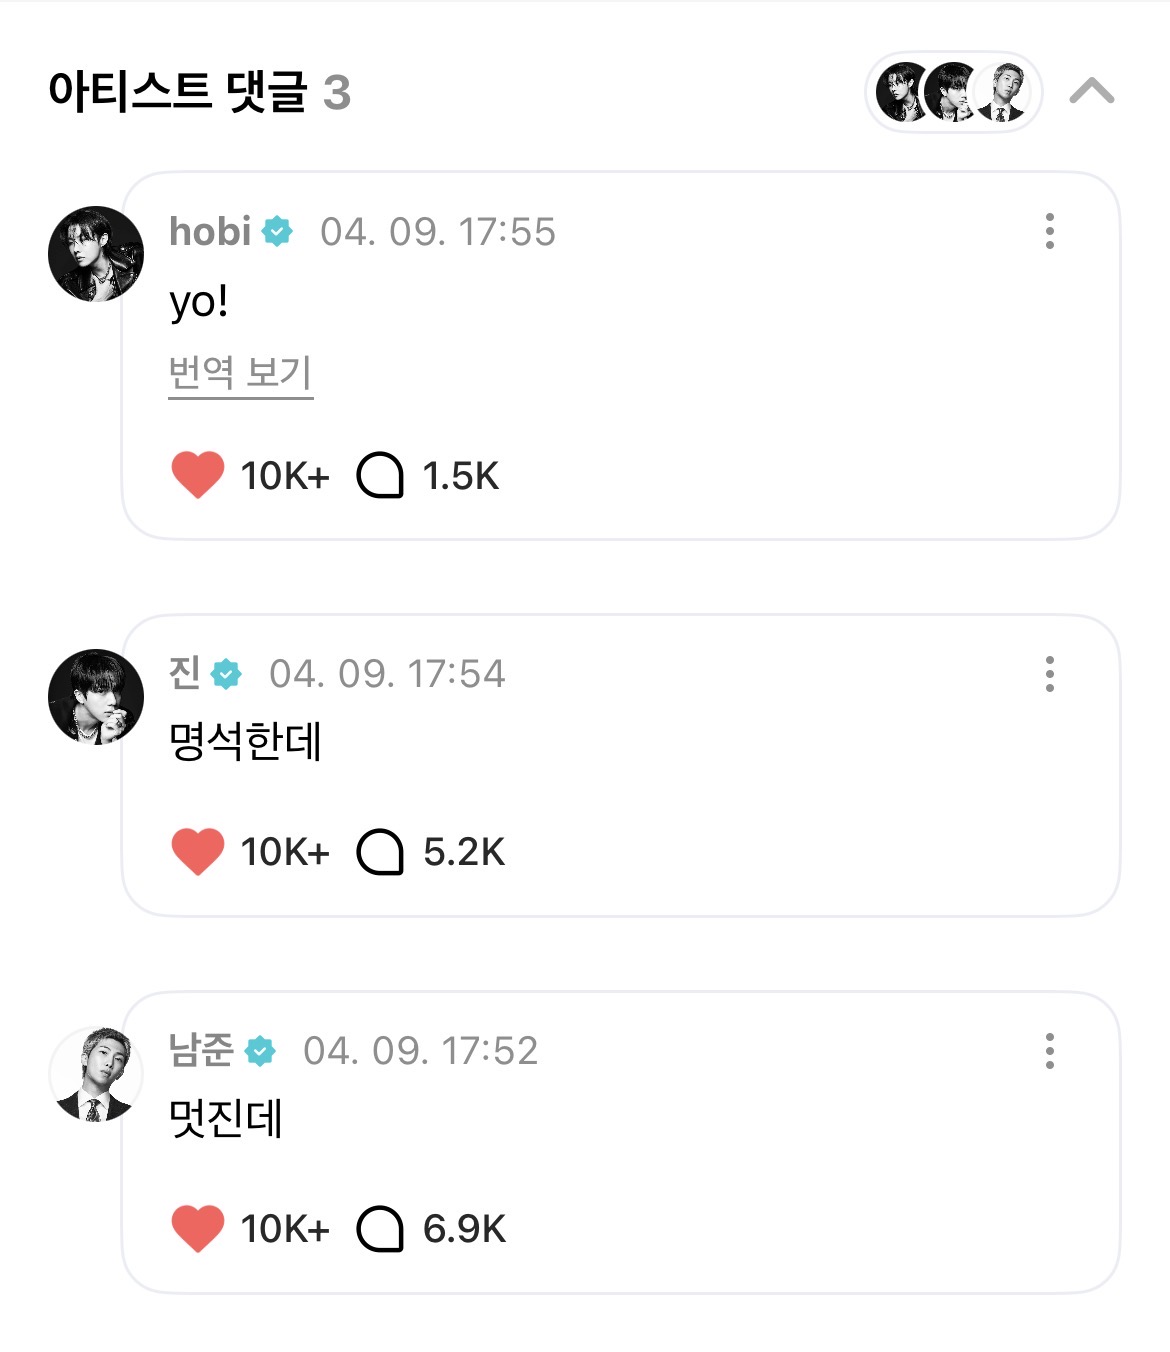Viewport: 1170px width, 1352px height.
Task: Open hobi's profile picture
Action: click(96, 254)
